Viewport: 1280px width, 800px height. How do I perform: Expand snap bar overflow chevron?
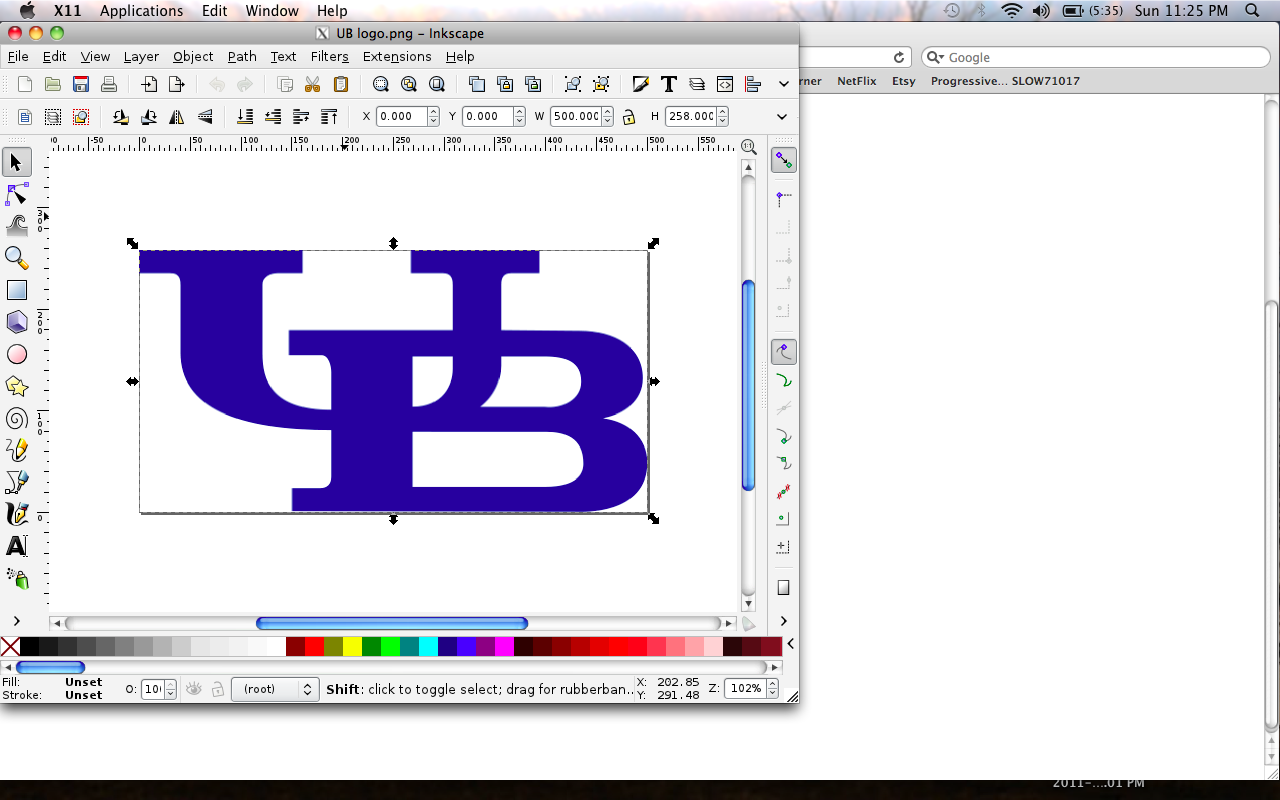coord(784,621)
